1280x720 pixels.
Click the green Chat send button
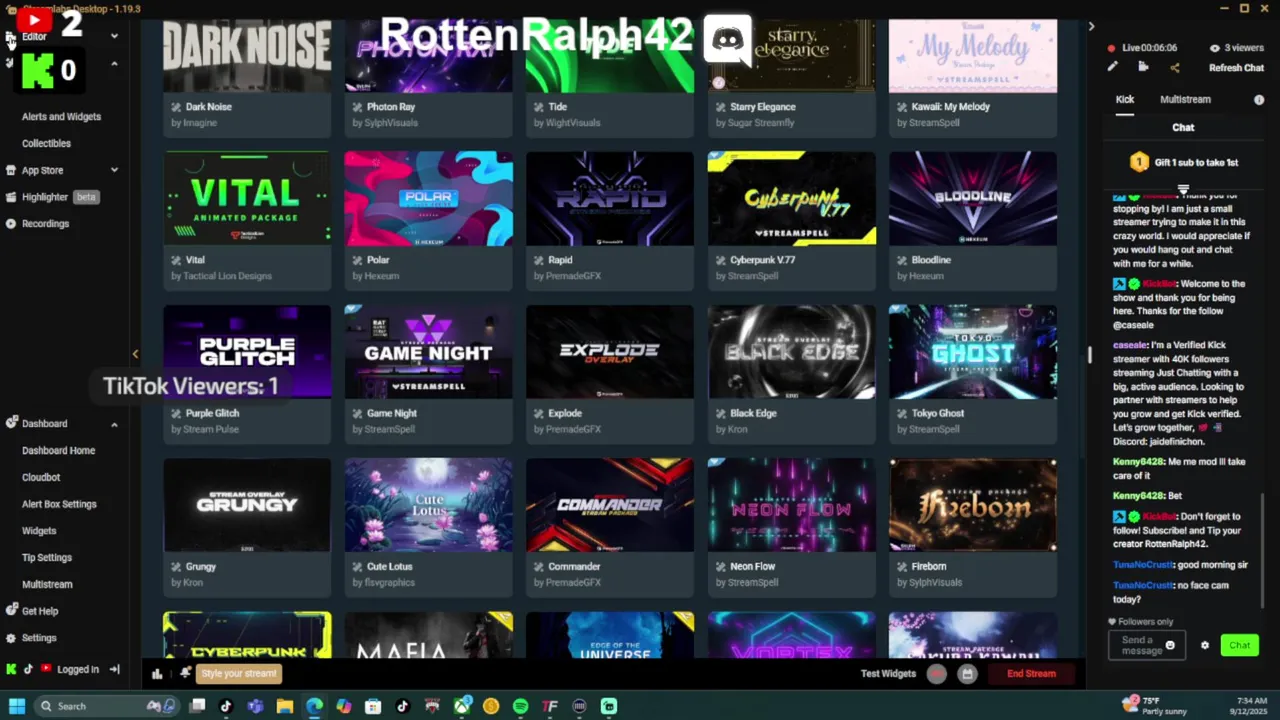point(1240,646)
